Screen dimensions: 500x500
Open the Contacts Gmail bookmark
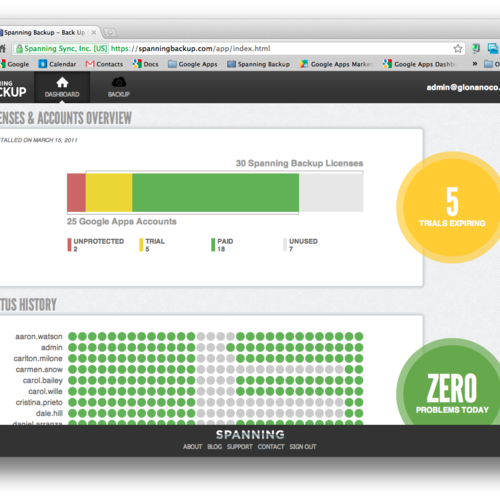(104, 64)
